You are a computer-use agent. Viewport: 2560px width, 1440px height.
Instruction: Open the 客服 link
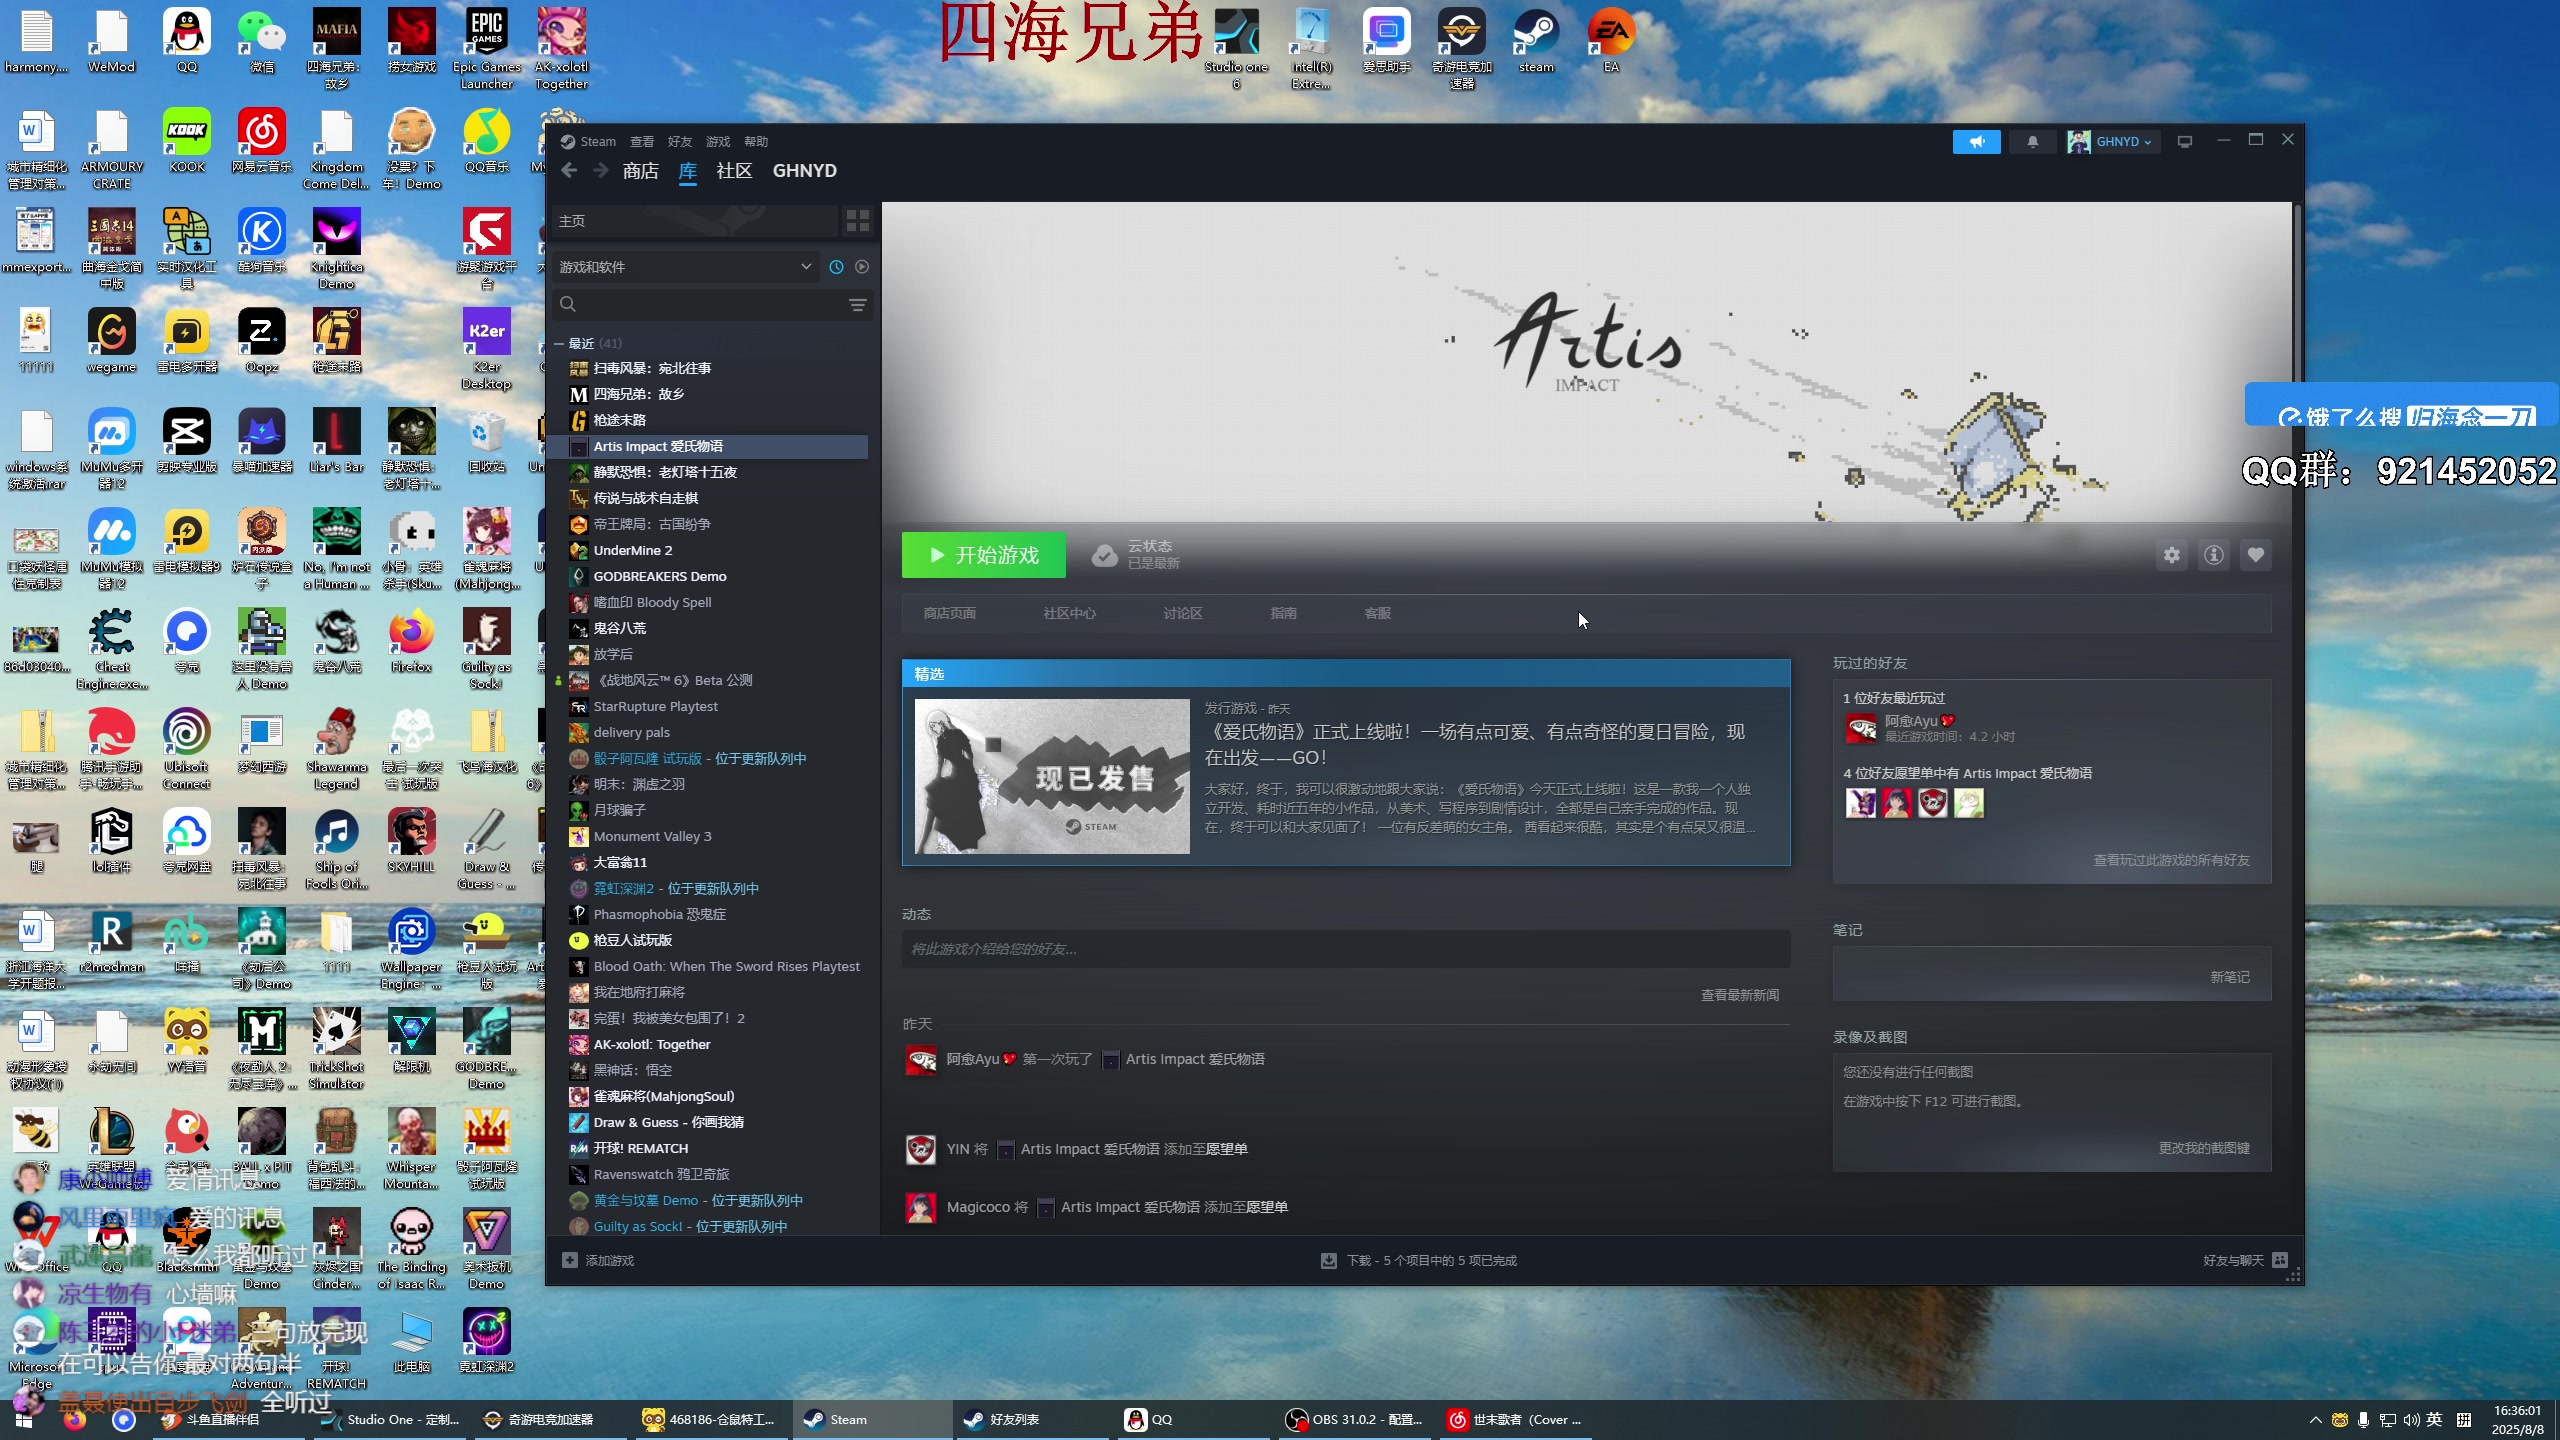click(x=1378, y=613)
